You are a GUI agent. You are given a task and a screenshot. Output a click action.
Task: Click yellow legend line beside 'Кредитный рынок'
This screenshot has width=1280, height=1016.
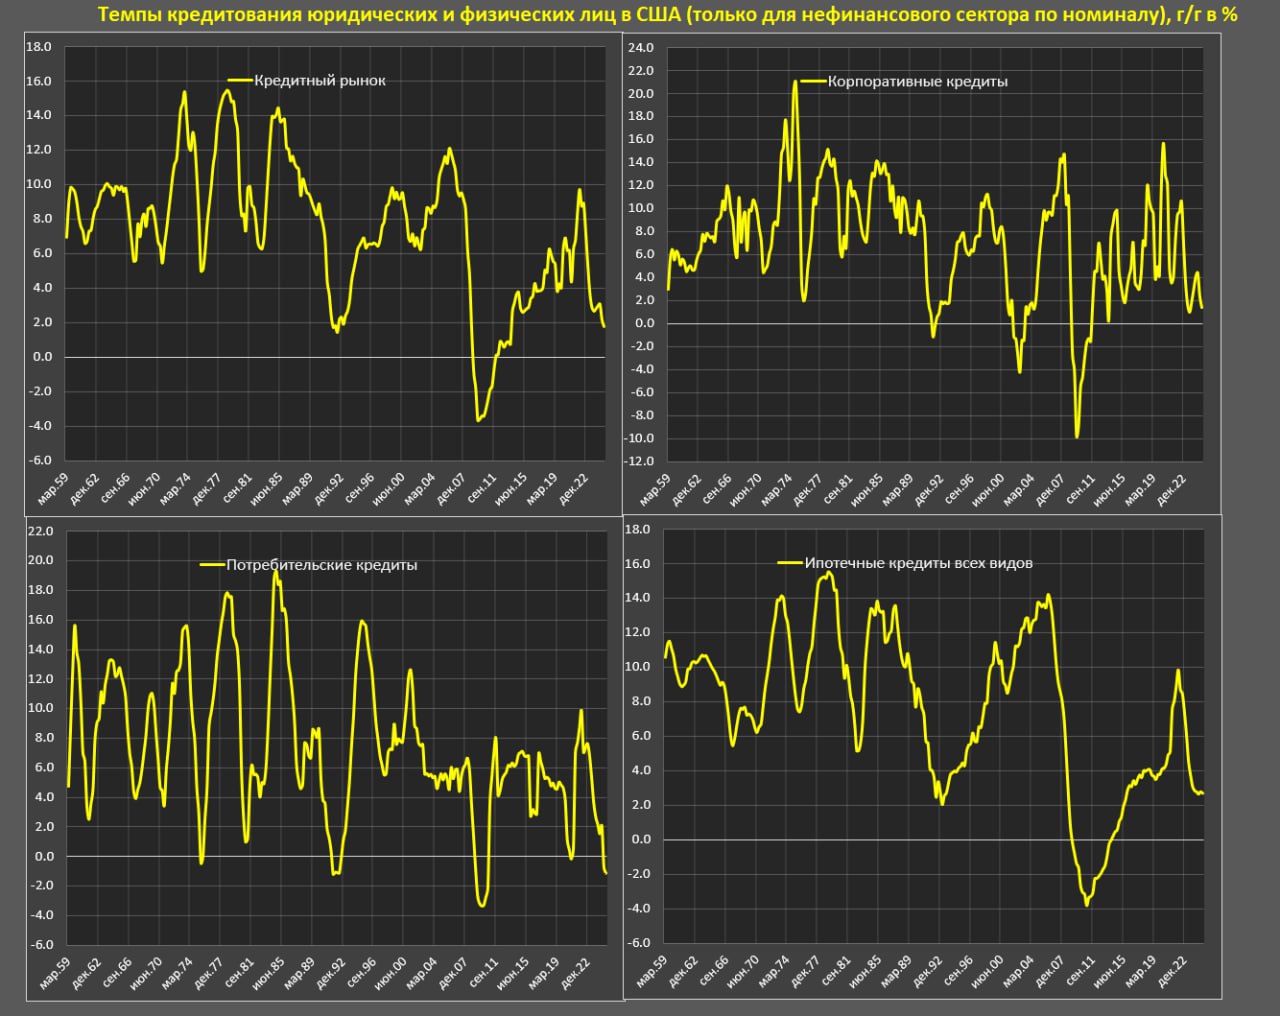pos(240,80)
